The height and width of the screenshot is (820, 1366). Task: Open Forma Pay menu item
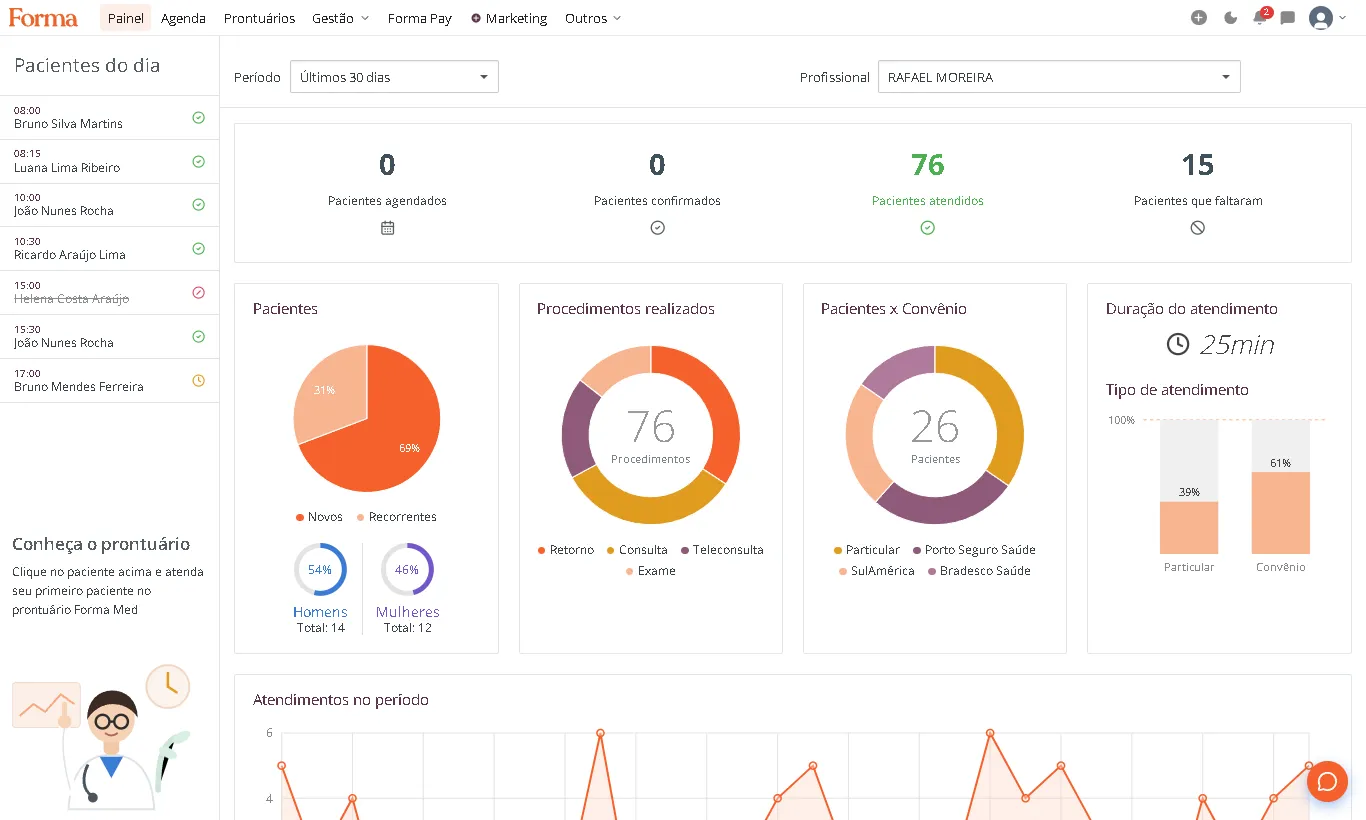click(x=420, y=18)
